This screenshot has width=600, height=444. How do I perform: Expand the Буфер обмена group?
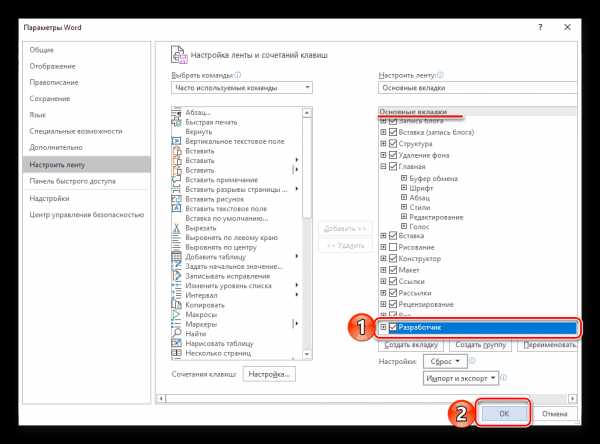tap(404, 178)
